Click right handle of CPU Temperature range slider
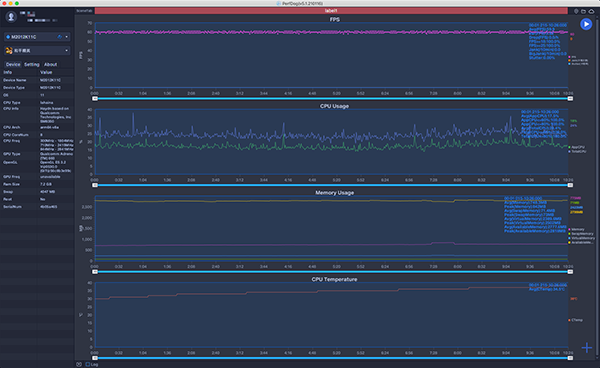This screenshot has height=368, width=600. pyautogui.click(x=570, y=358)
